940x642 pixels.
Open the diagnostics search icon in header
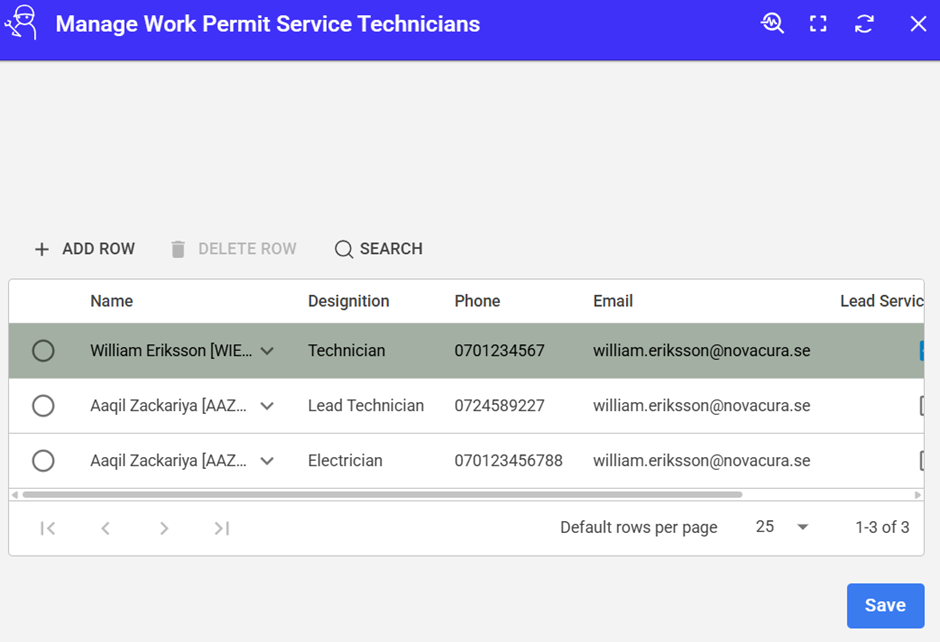click(772, 24)
